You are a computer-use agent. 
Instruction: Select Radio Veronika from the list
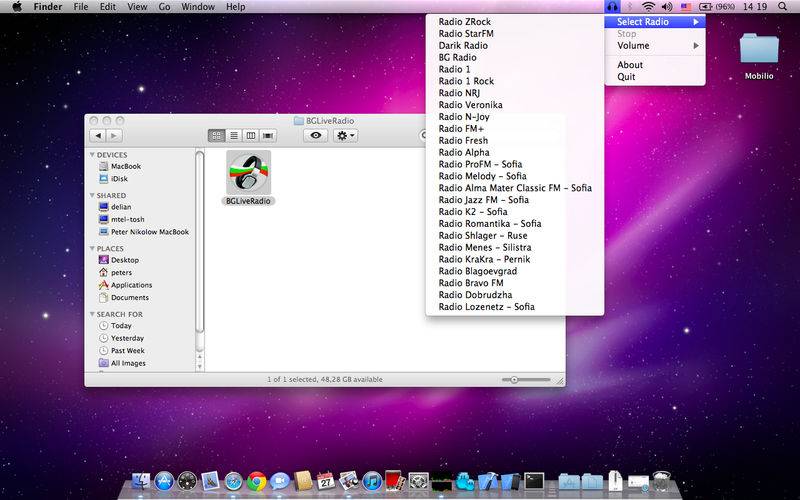tap(515, 105)
